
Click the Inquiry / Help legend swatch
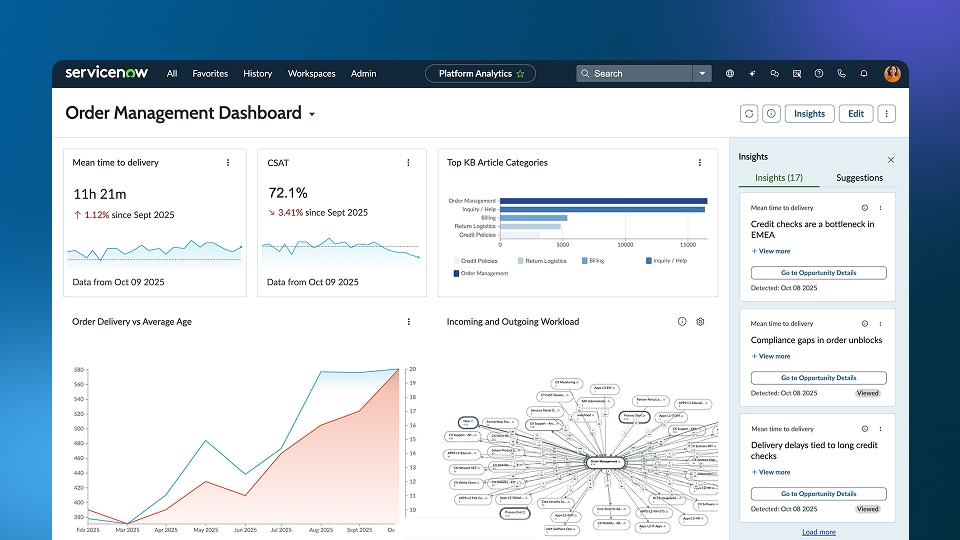pos(649,261)
